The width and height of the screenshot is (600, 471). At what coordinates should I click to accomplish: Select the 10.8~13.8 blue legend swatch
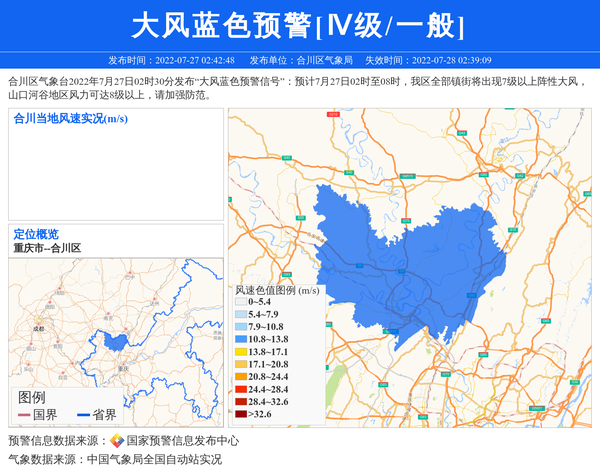click(240, 340)
